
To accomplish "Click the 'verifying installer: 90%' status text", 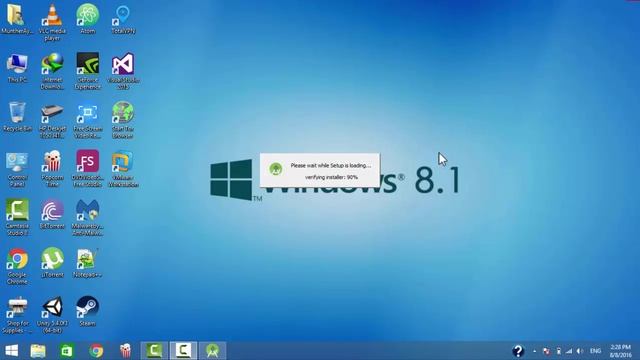I will click(x=331, y=177).
